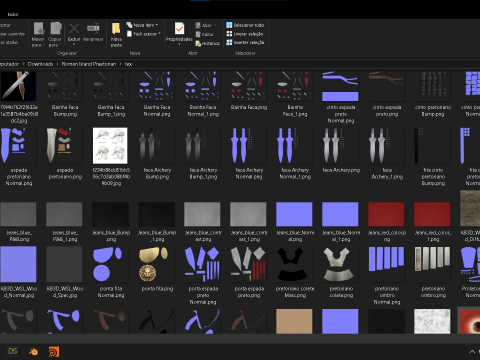Expand the chevron before the tex folder in the breadcrumb

120,64
